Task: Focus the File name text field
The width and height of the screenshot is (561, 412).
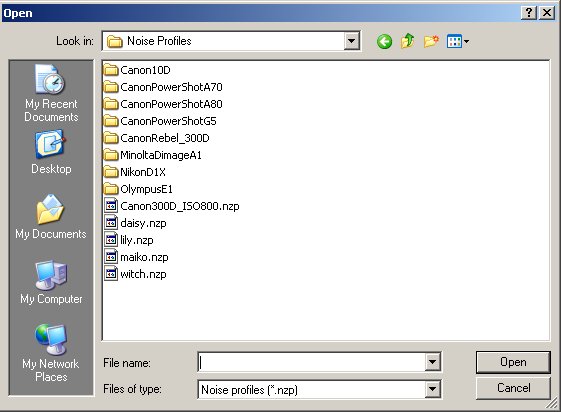Action: pos(311,362)
